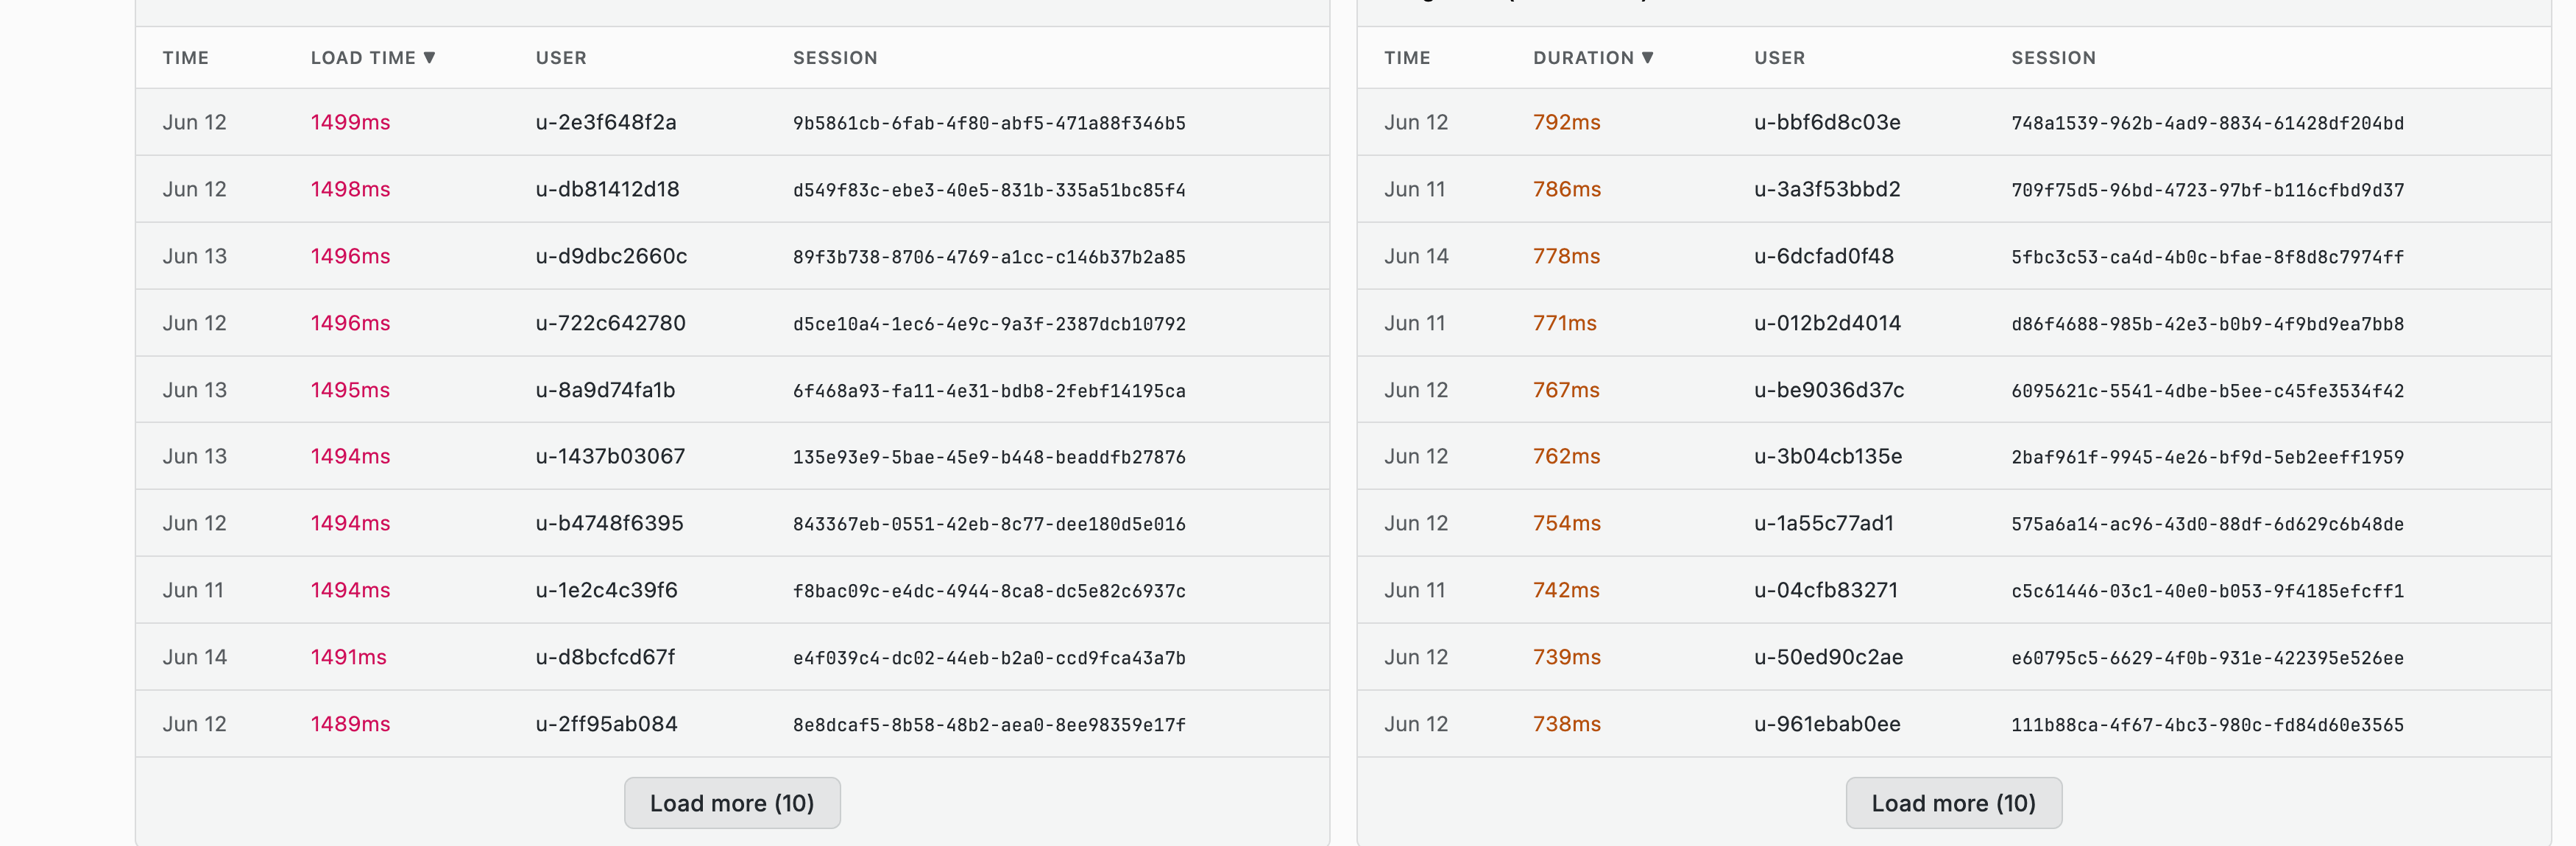The height and width of the screenshot is (846, 2576).
Task: Open user u-722c642780
Action: pos(611,323)
